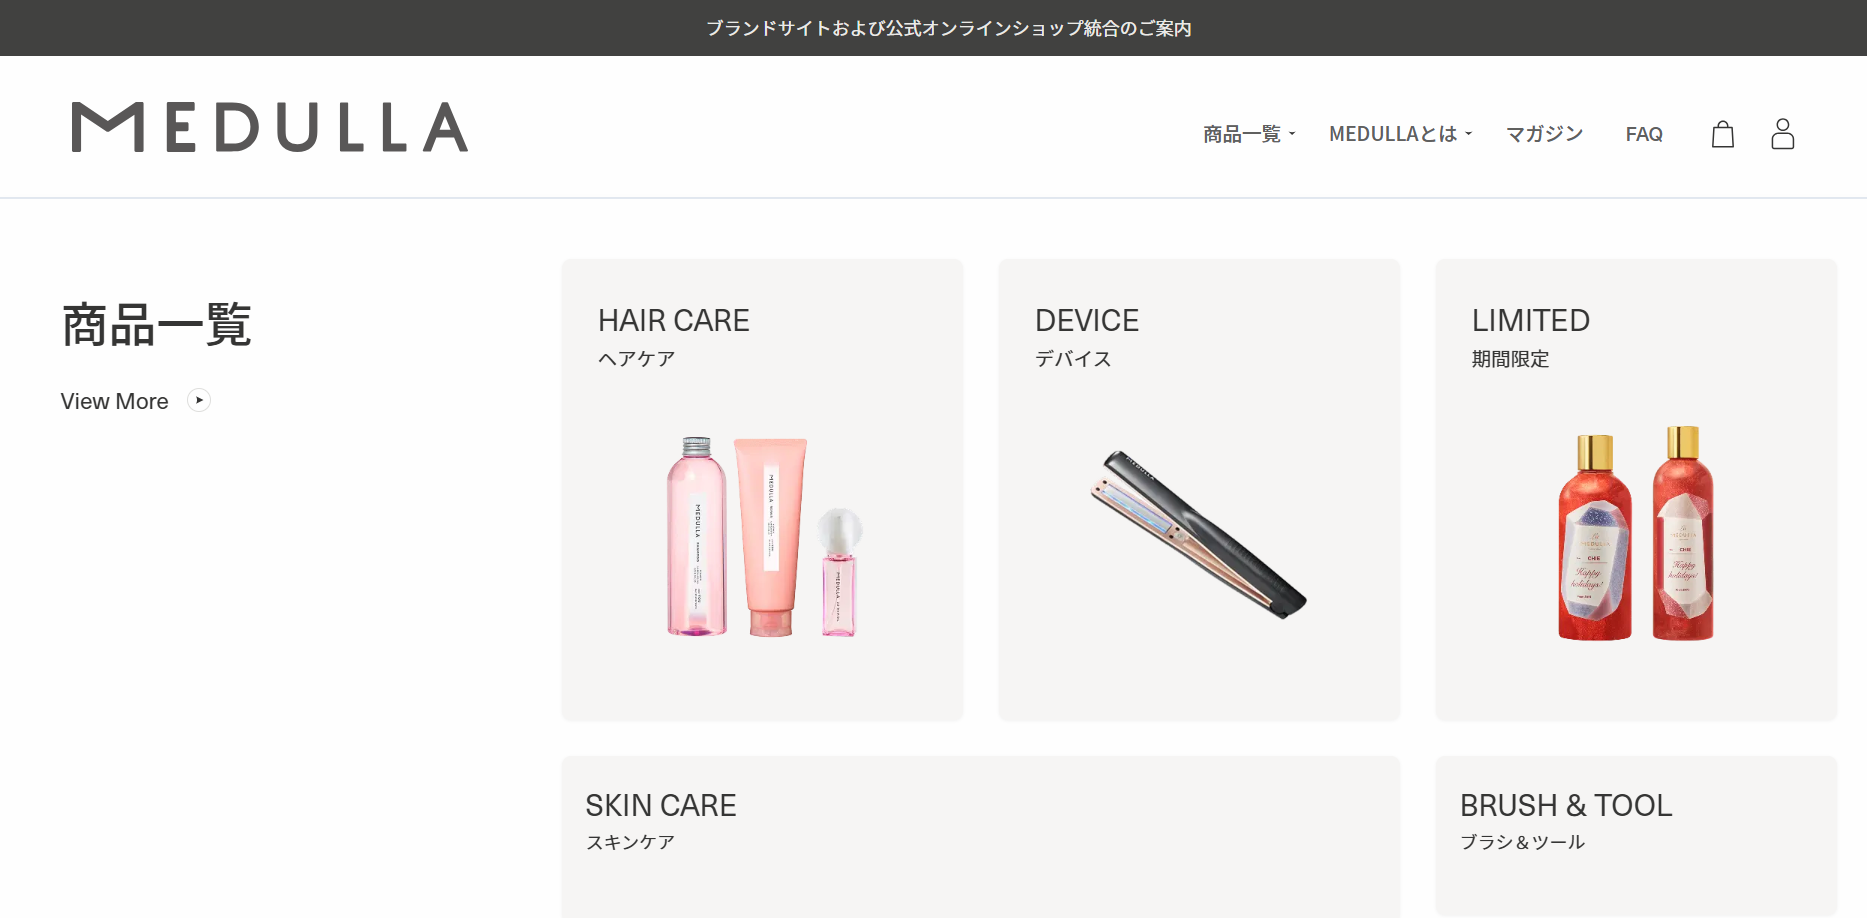Image resolution: width=1867 pixels, height=918 pixels.
Task: Click the 期間限定 subtitle in the LIMITED card
Action: [1510, 359]
